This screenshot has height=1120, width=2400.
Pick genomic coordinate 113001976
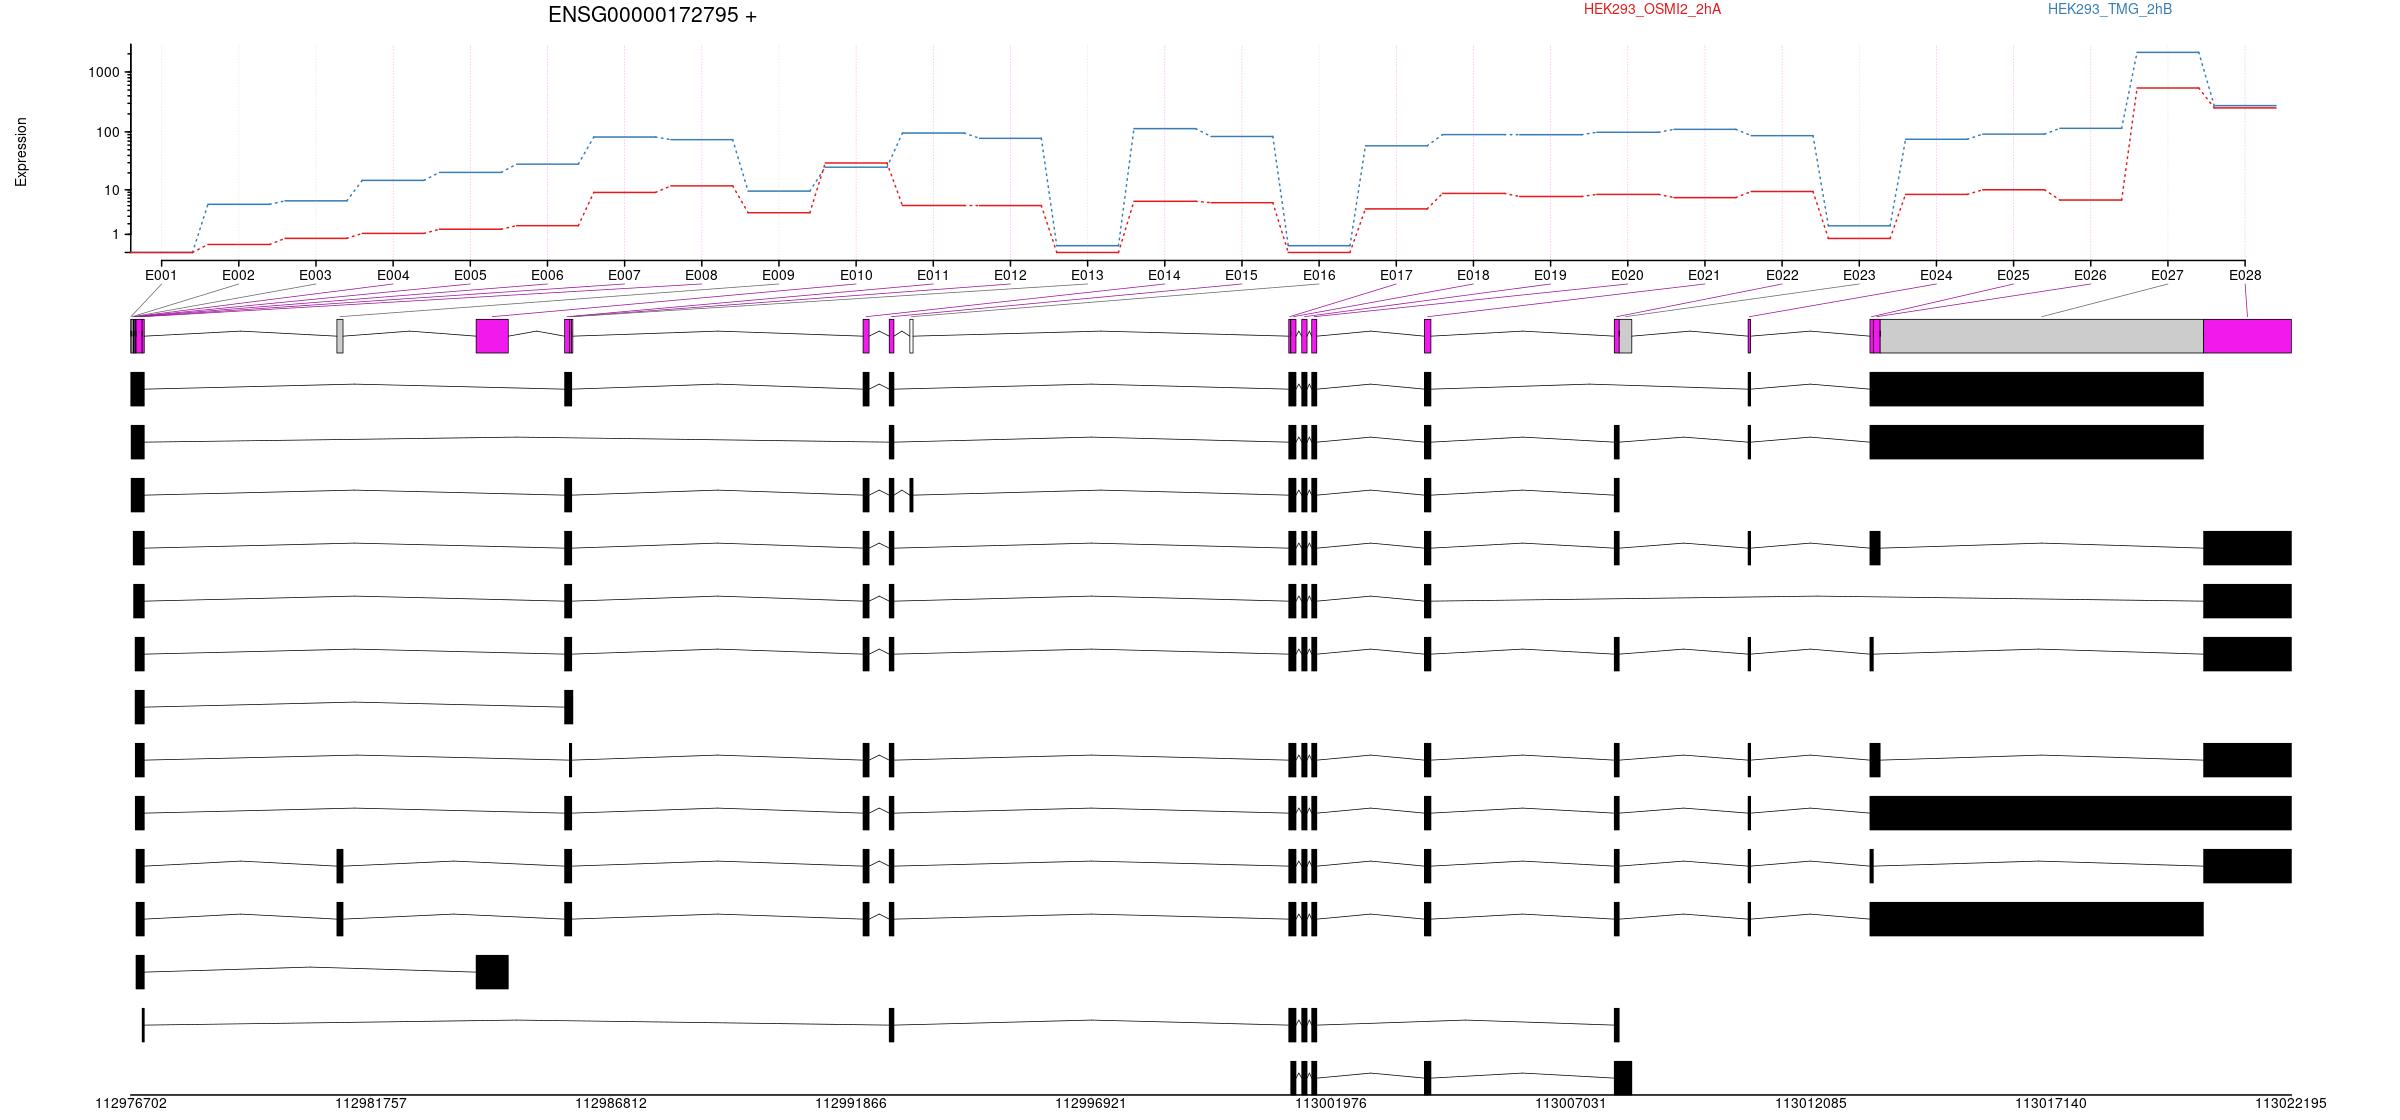(x=1331, y=1103)
